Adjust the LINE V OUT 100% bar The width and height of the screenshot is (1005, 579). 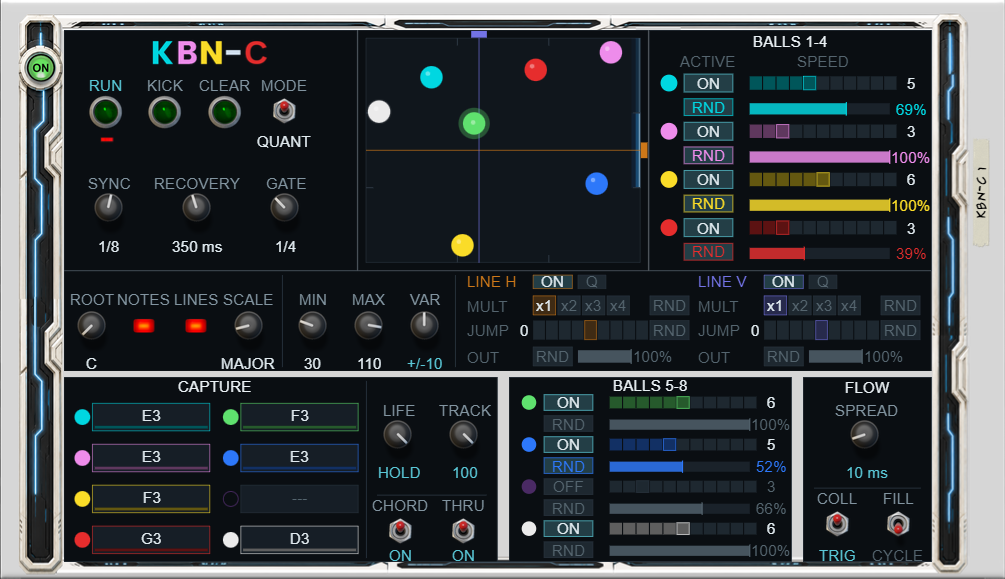835,357
